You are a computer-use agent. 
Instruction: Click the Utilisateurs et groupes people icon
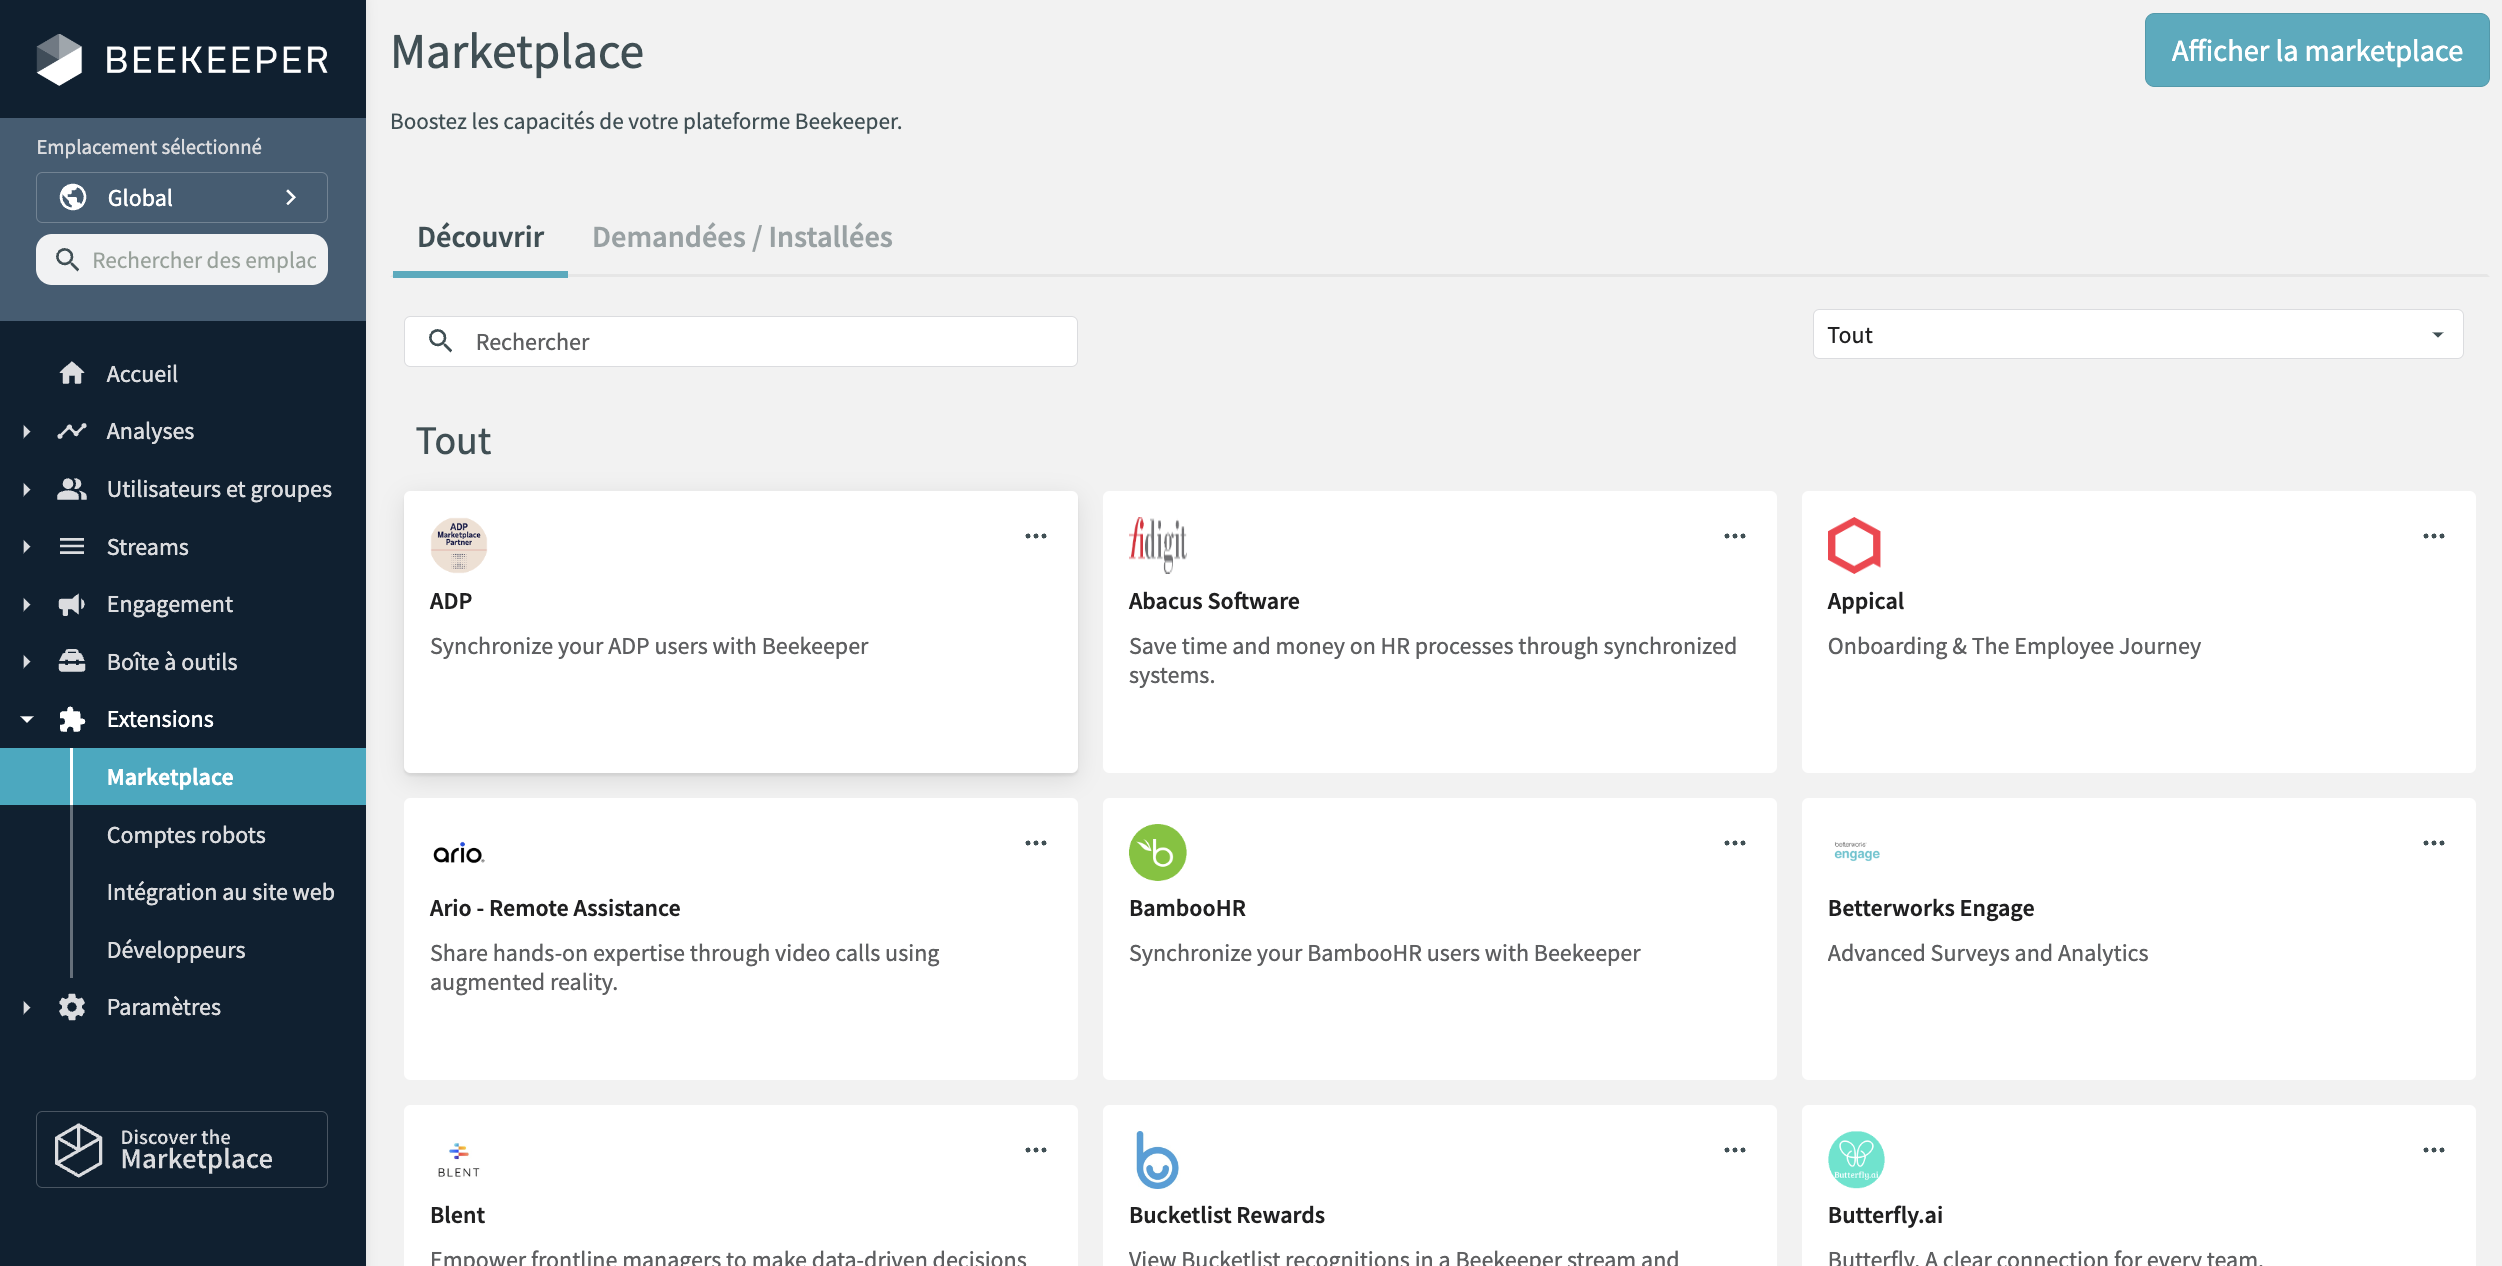(x=72, y=489)
